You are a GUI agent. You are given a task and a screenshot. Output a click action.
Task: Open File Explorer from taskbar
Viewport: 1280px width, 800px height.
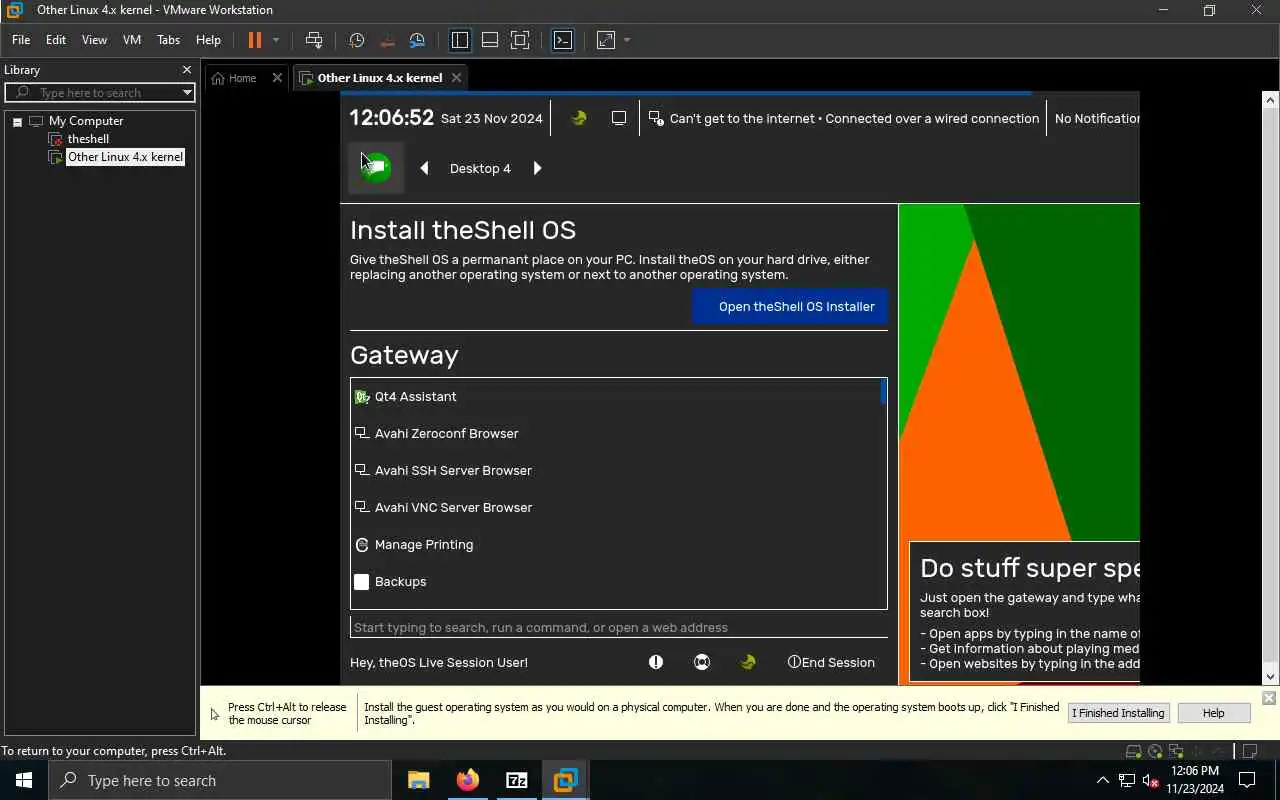click(419, 780)
